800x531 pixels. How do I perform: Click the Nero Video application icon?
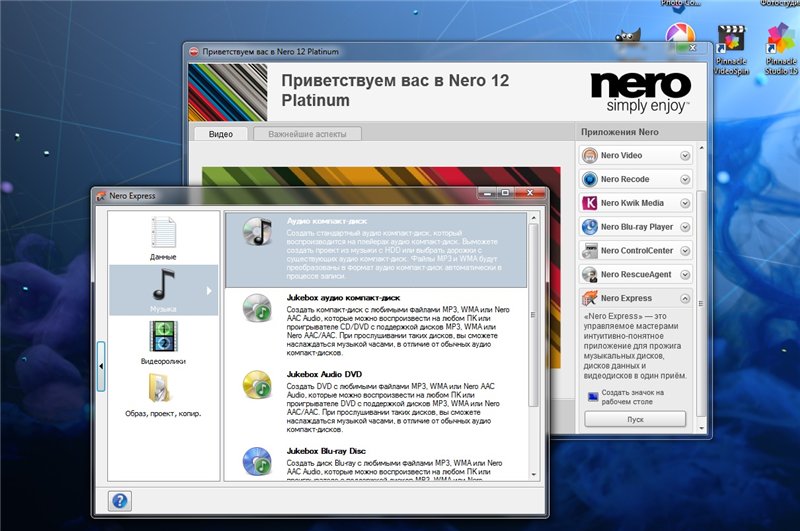pyautogui.click(x=590, y=155)
